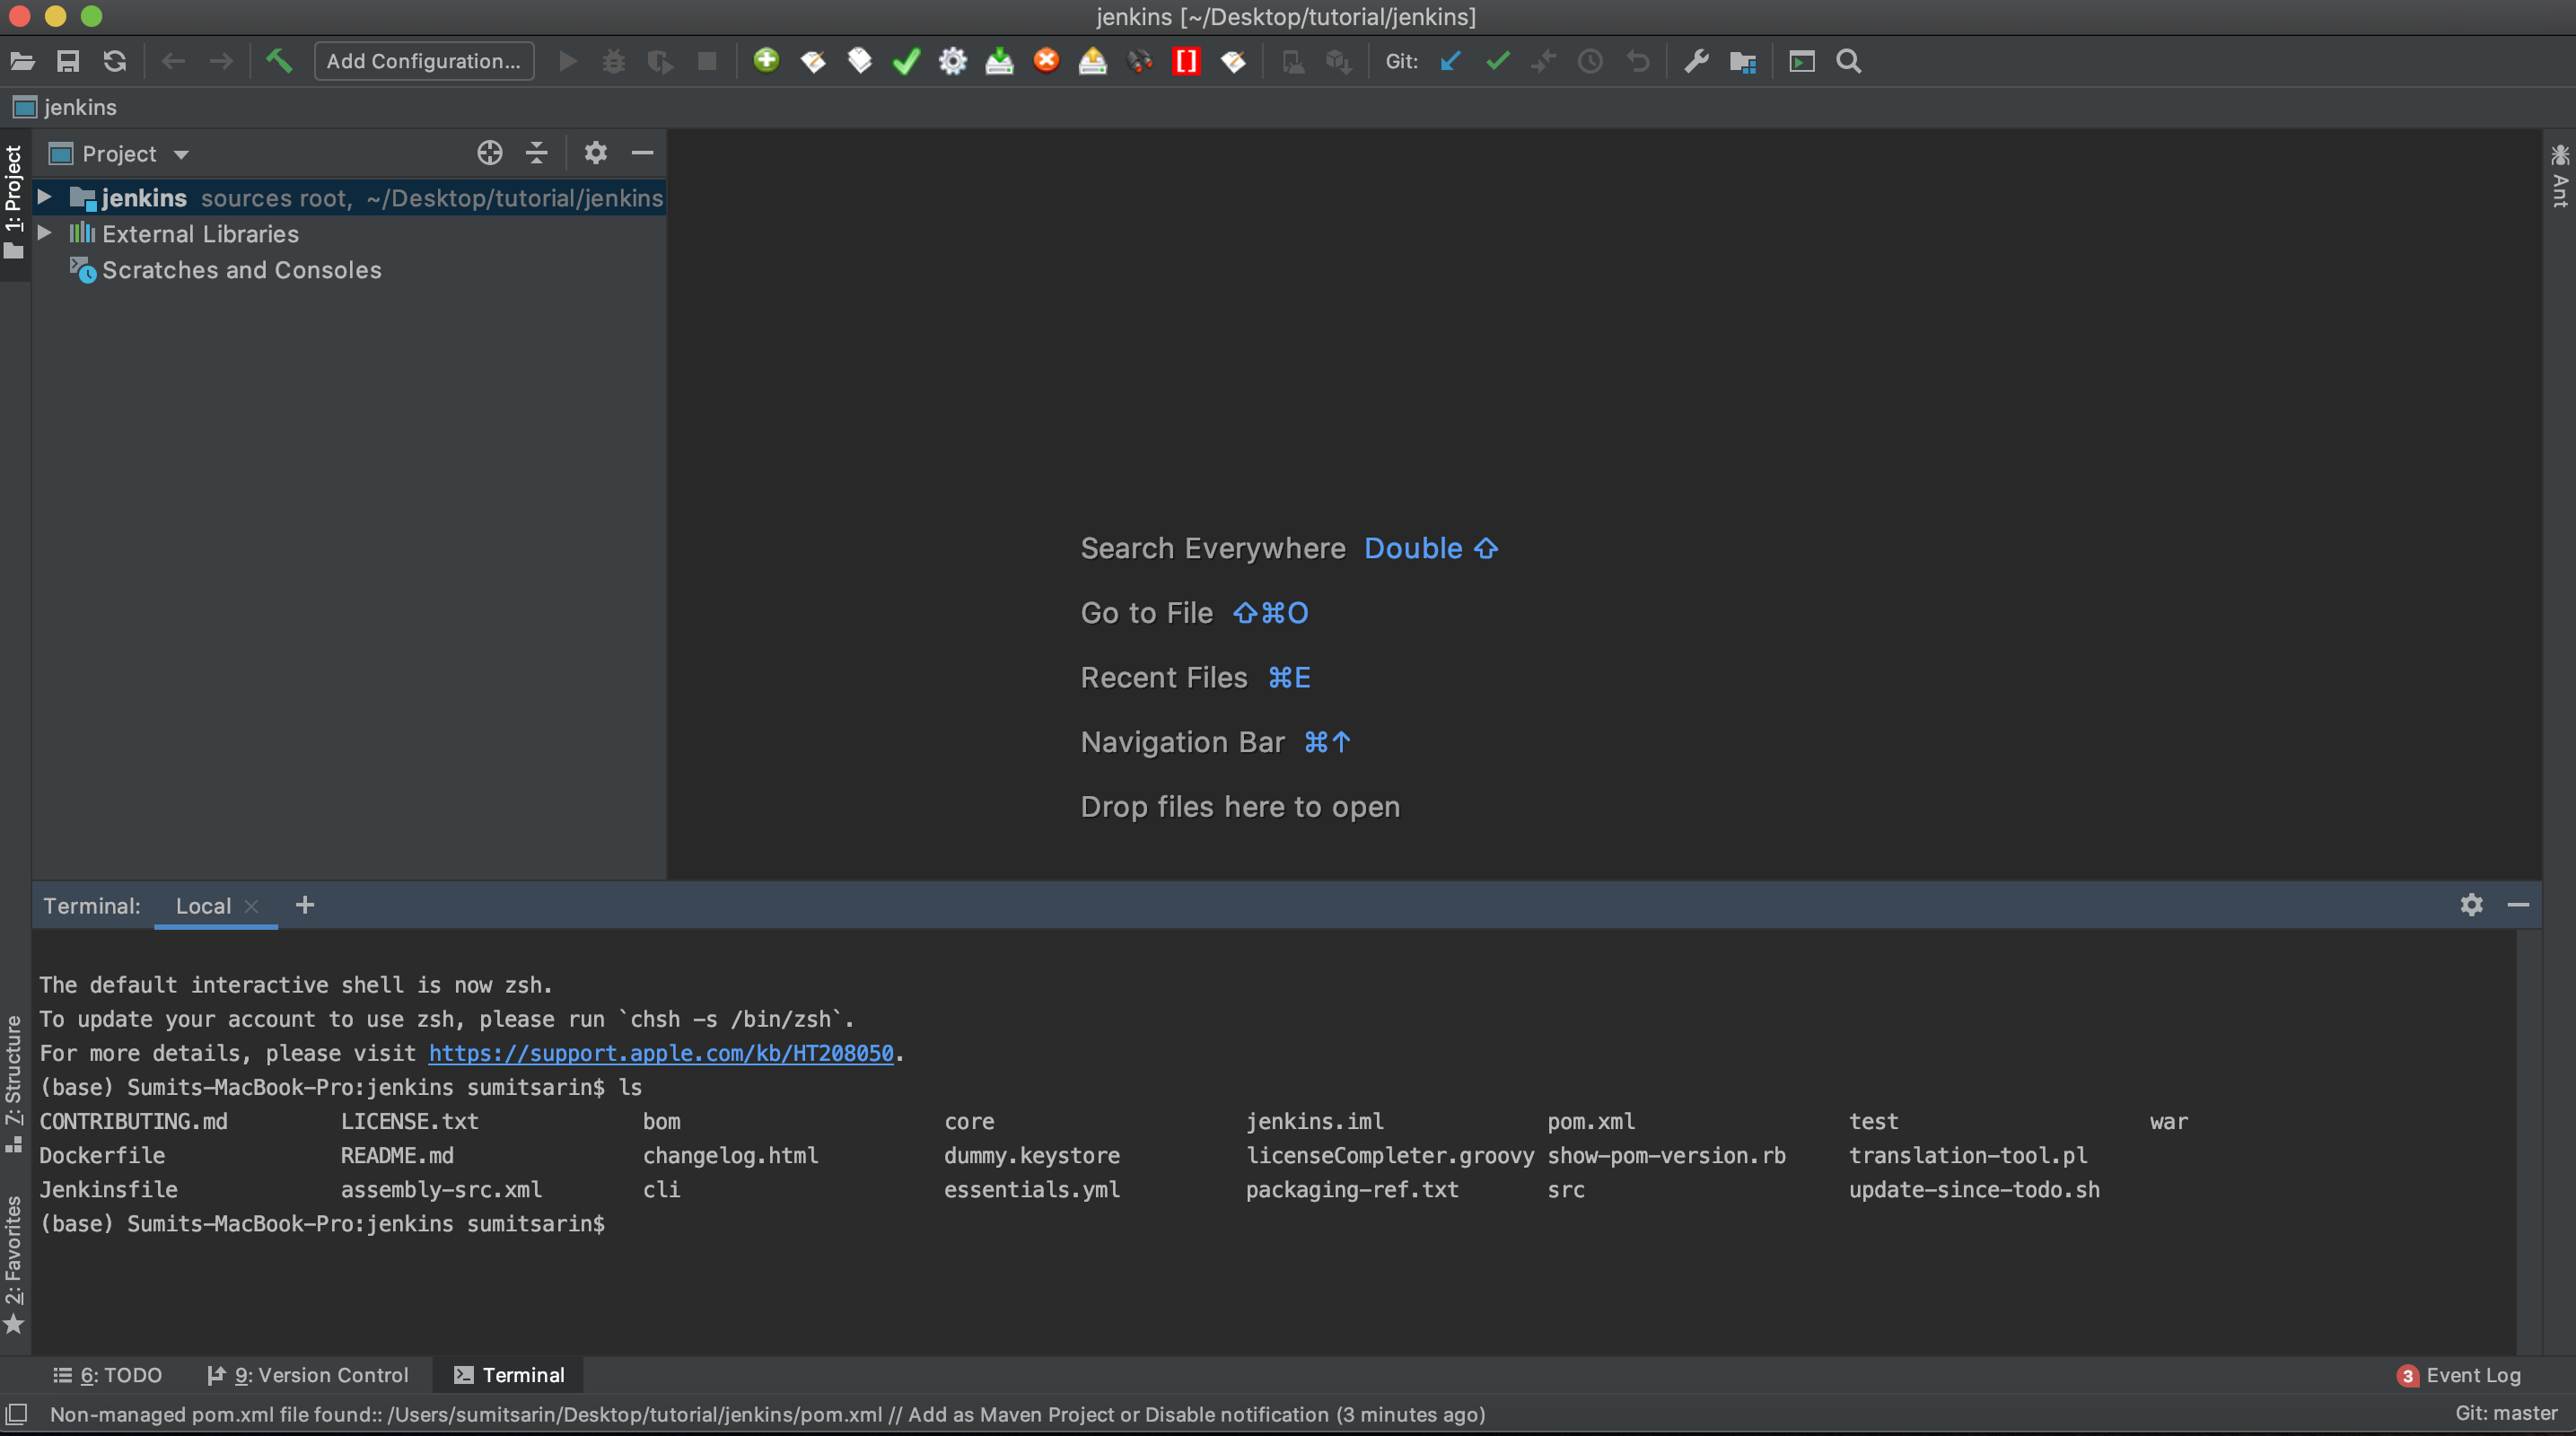Toggle the 2: Favorites side panel
Viewport: 2576px width, 1436px height.
coord(14,1263)
